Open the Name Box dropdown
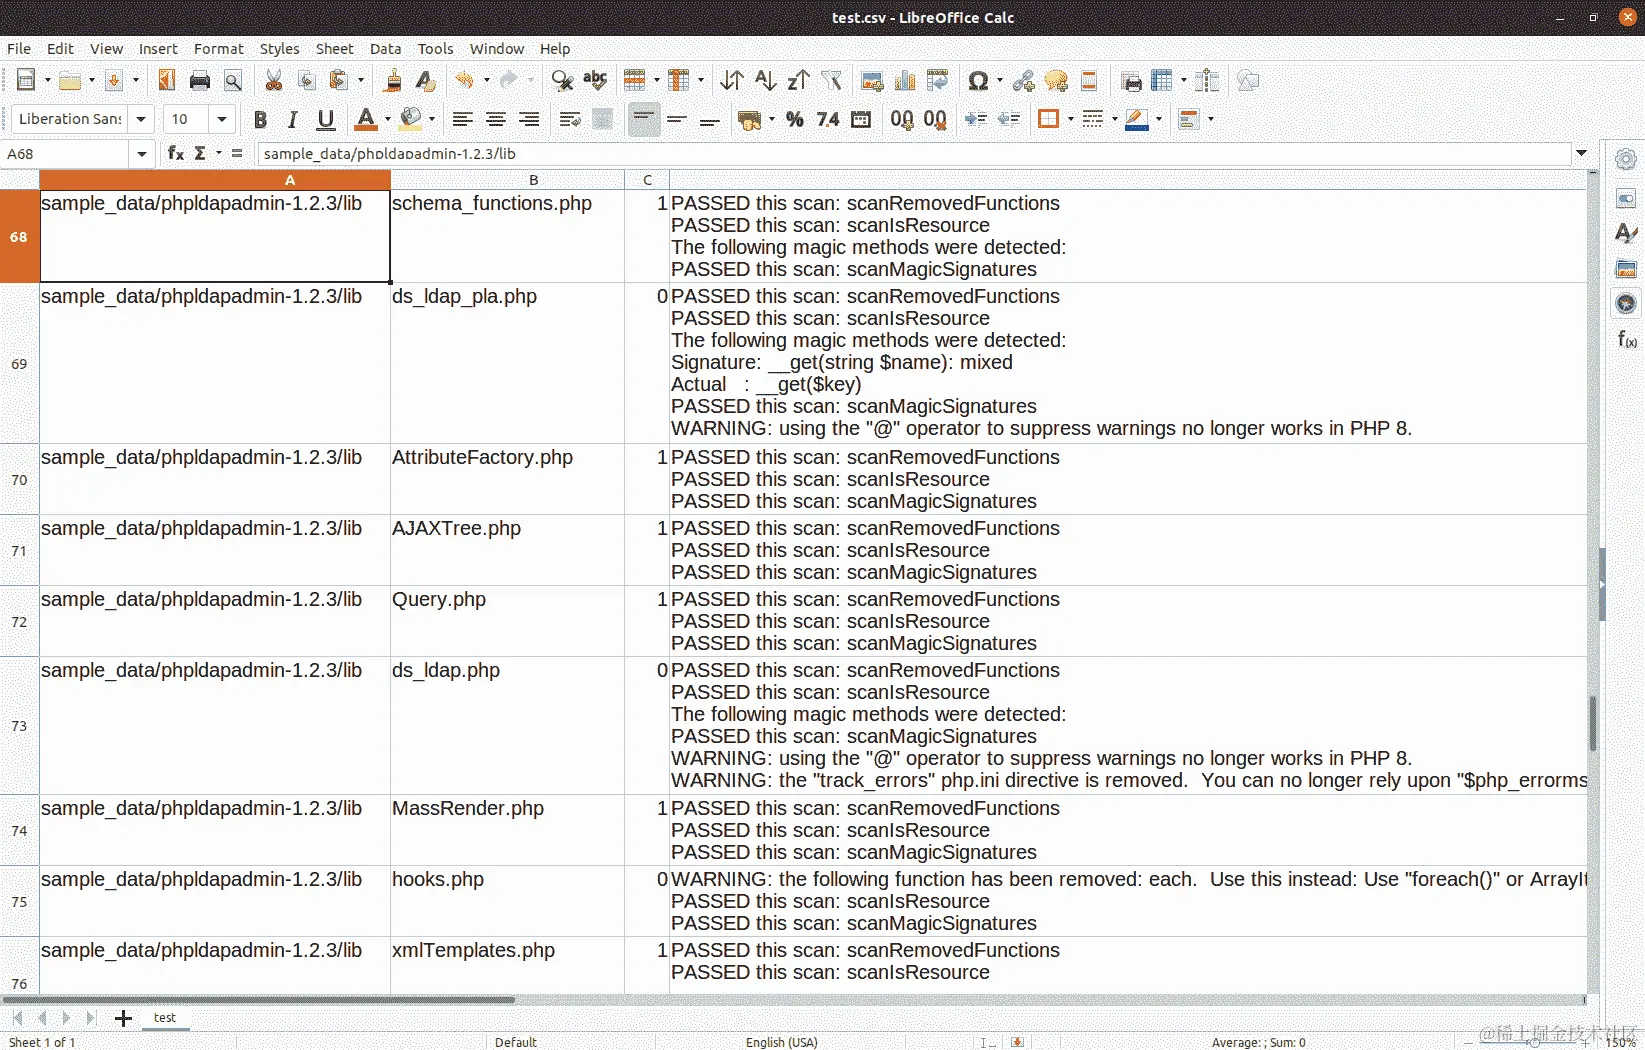The height and width of the screenshot is (1050, 1645). (x=141, y=153)
